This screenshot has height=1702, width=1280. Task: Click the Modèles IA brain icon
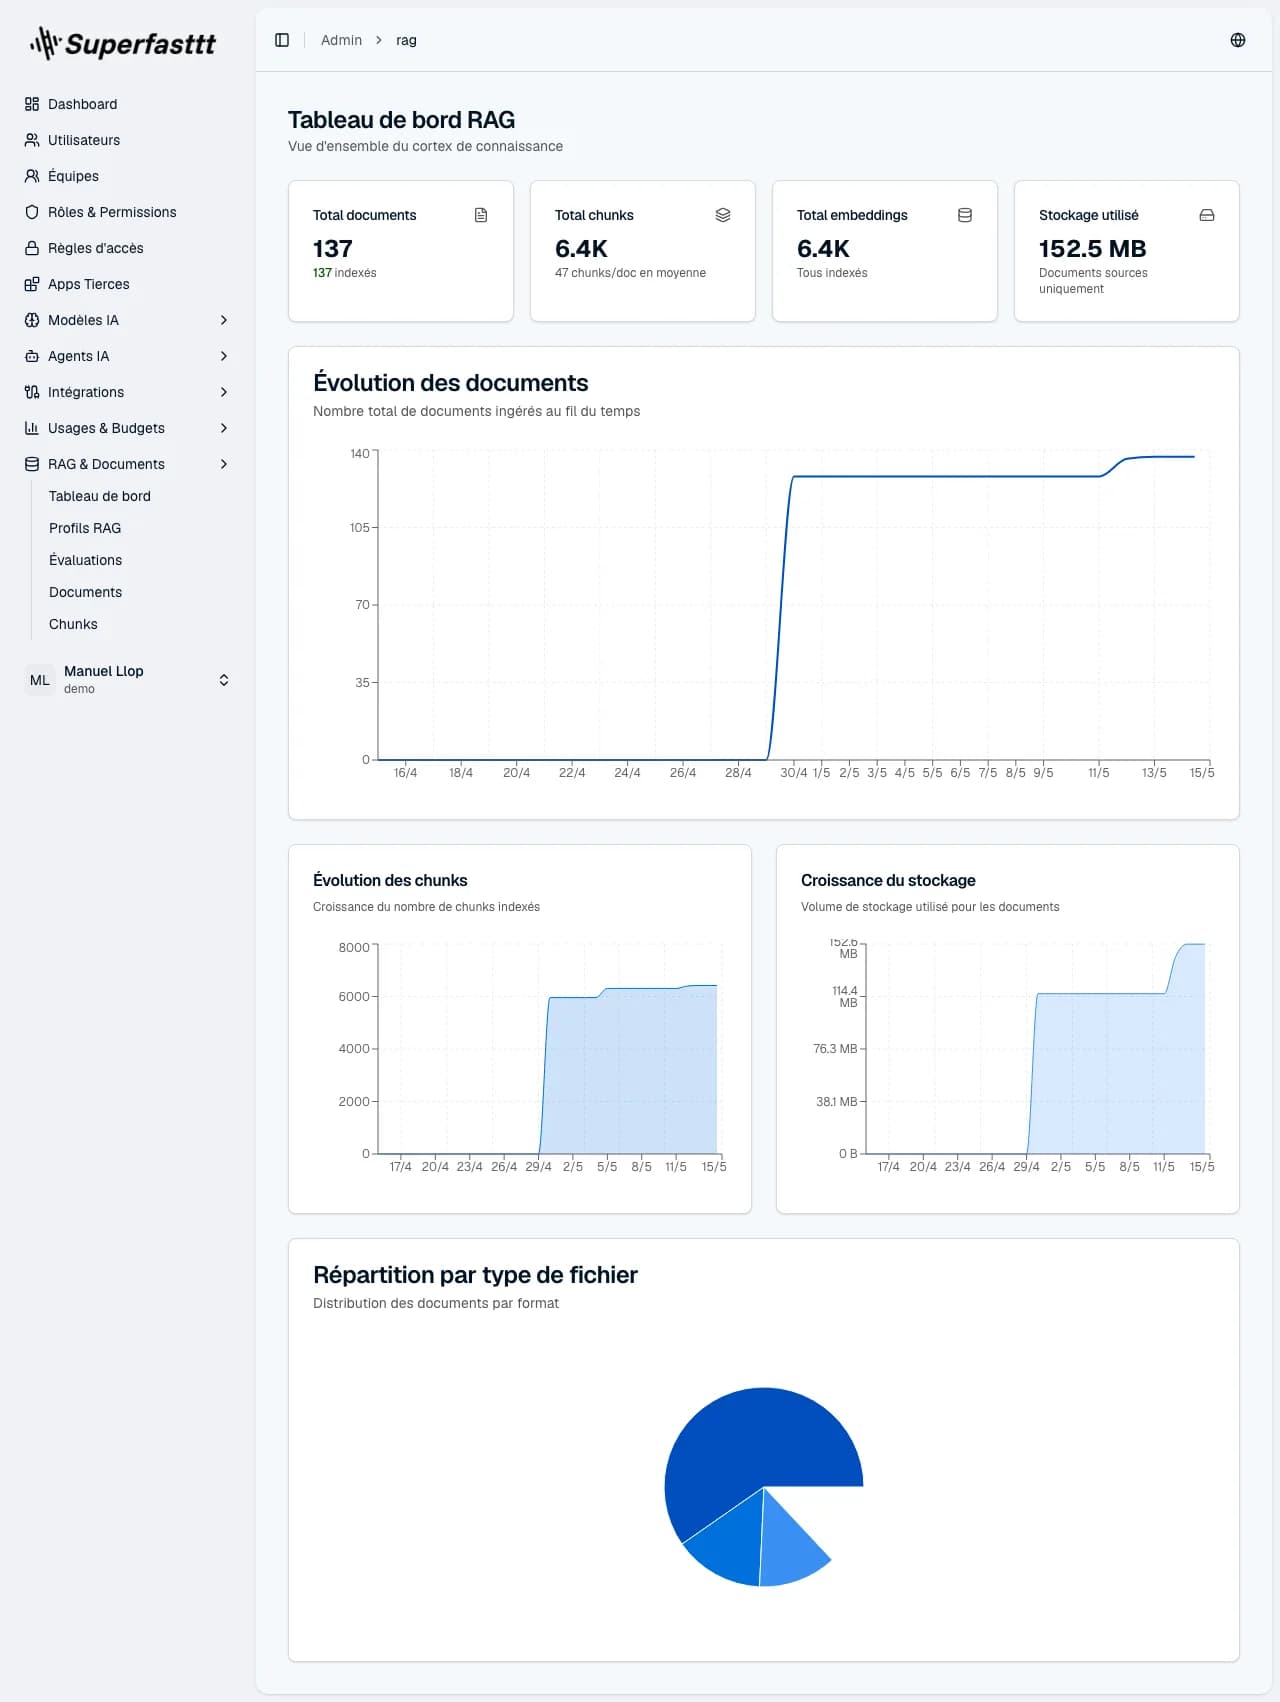[32, 320]
